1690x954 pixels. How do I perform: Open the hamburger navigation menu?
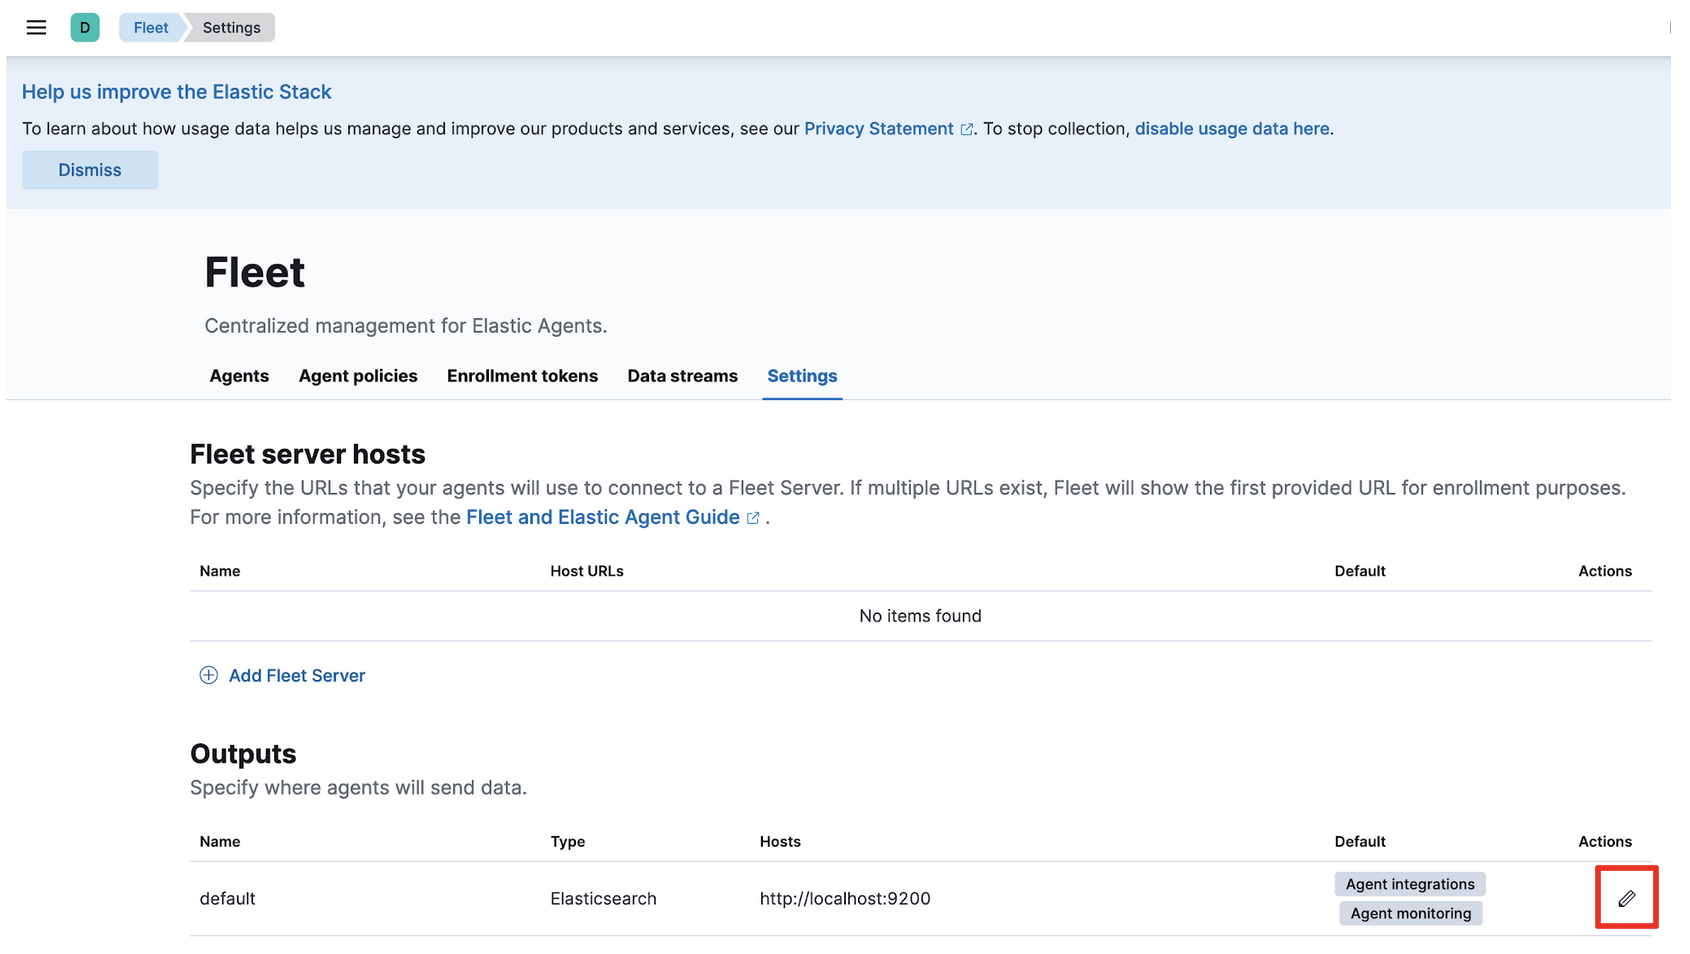click(36, 28)
